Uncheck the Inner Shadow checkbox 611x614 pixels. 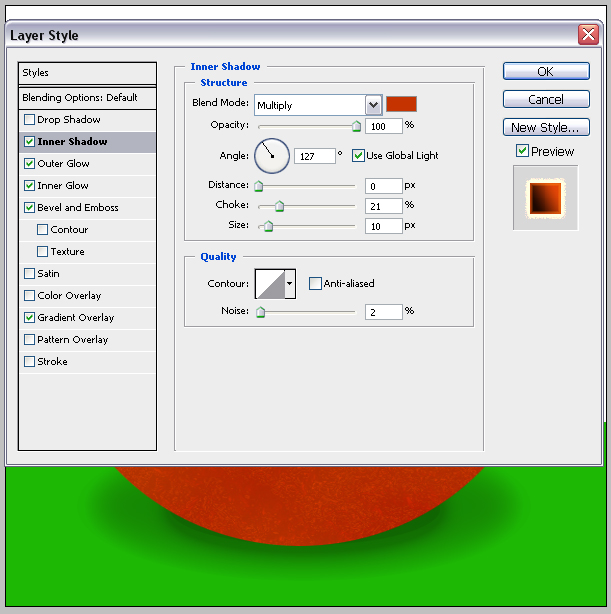(x=29, y=141)
